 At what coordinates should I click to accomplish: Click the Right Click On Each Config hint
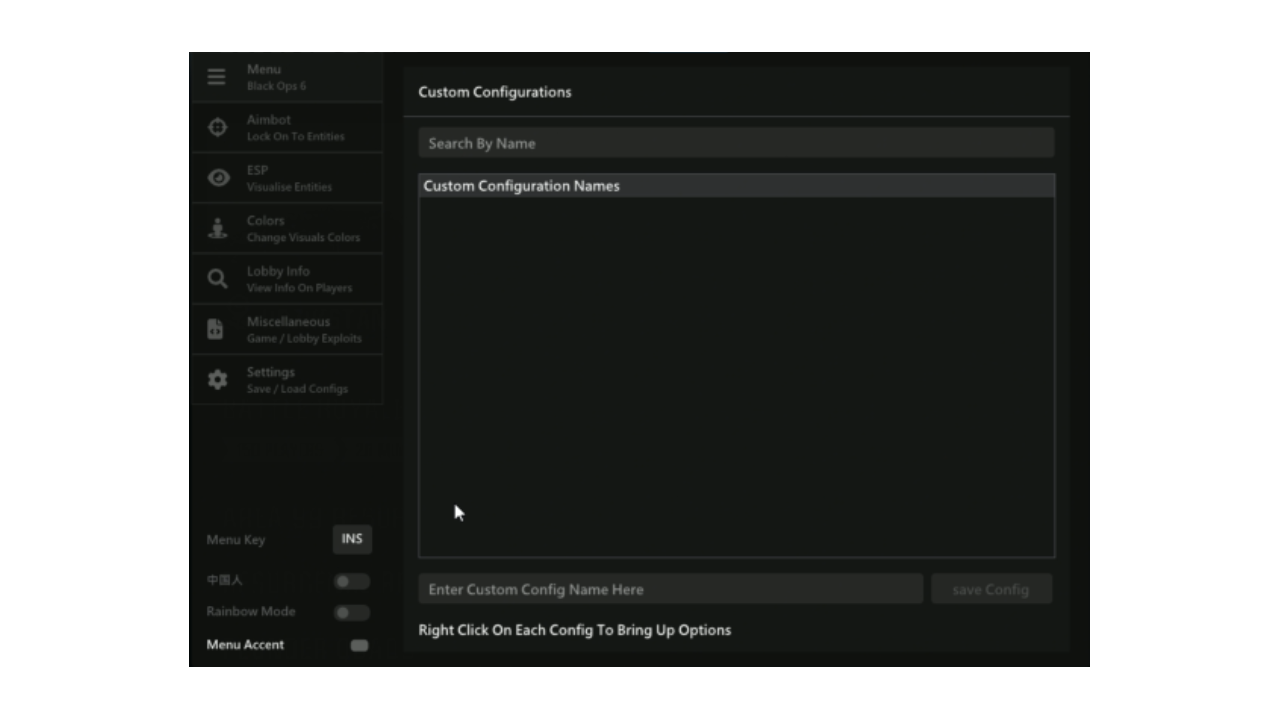[x=575, y=630]
